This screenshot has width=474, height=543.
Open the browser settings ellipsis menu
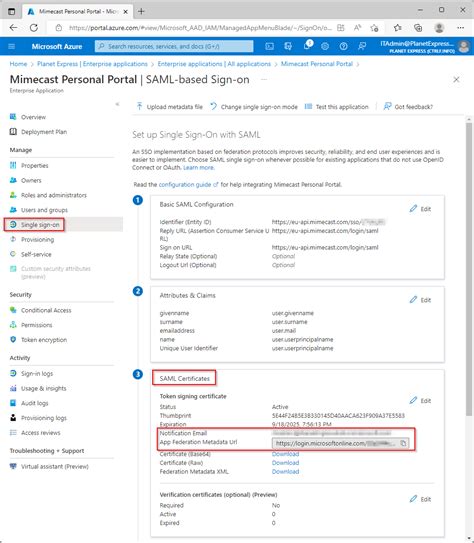460,28
